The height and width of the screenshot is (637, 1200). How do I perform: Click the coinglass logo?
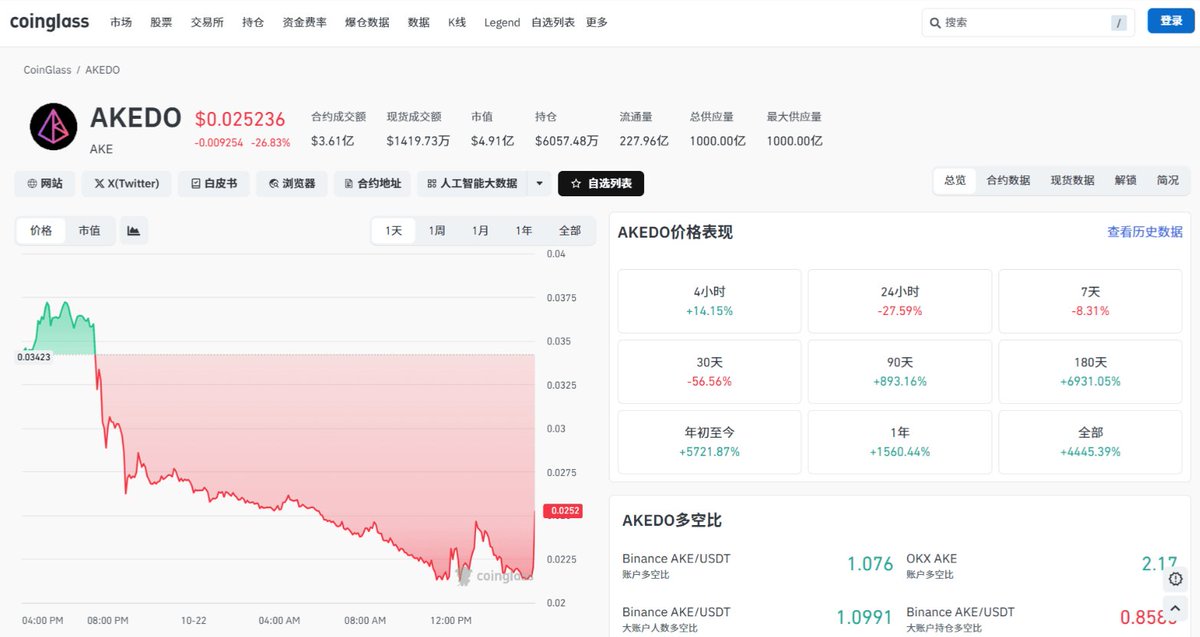tap(50, 22)
